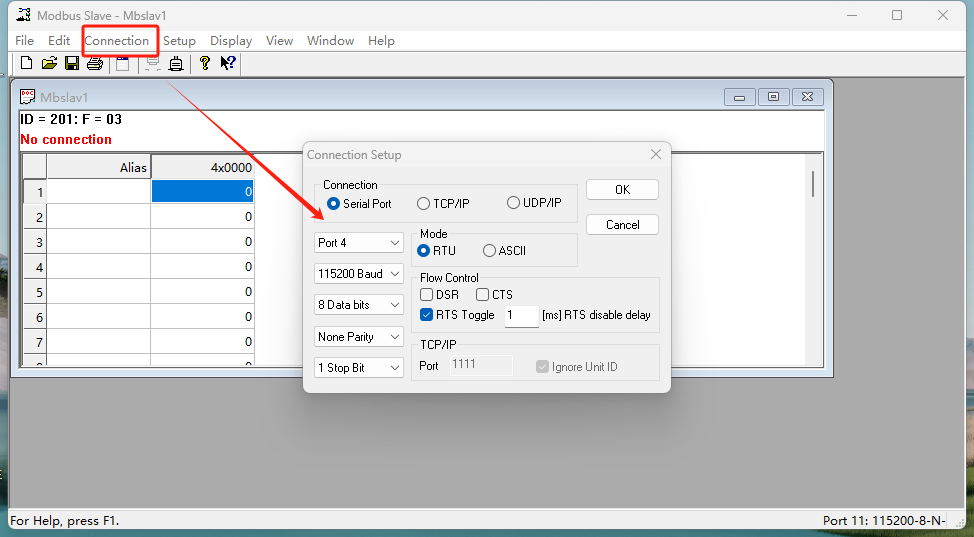Close the Connection Setup dialog
The width and height of the screenshot is (974, 537).
tap(656, 154)
